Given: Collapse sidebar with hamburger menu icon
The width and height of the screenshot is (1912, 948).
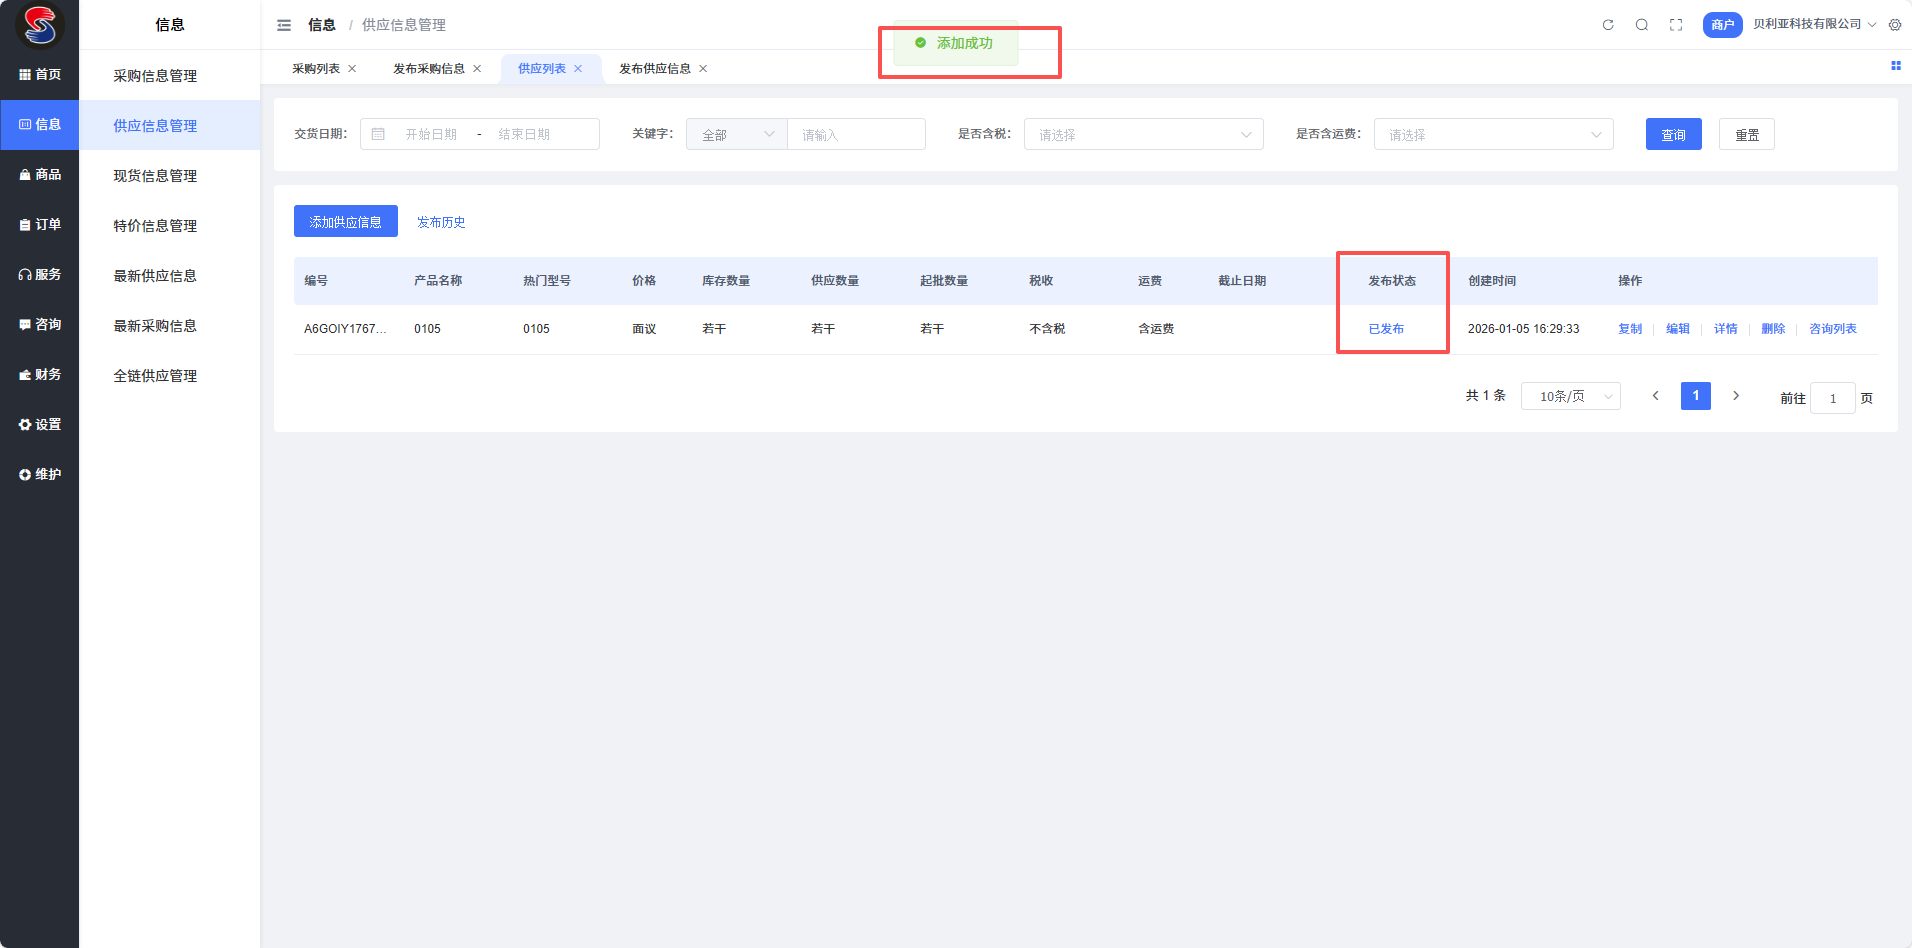Looking at the screenshot, I should click(284, 25).
